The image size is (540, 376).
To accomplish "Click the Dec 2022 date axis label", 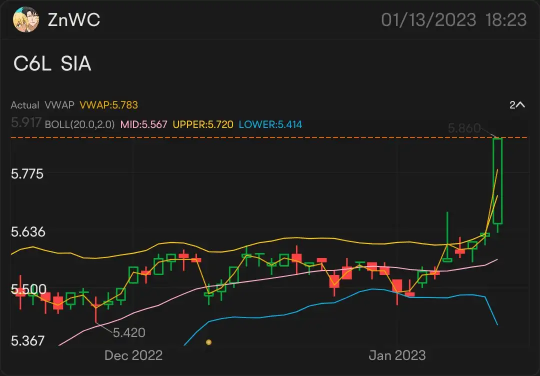I will pyautogui.click(x=133, y=355).
